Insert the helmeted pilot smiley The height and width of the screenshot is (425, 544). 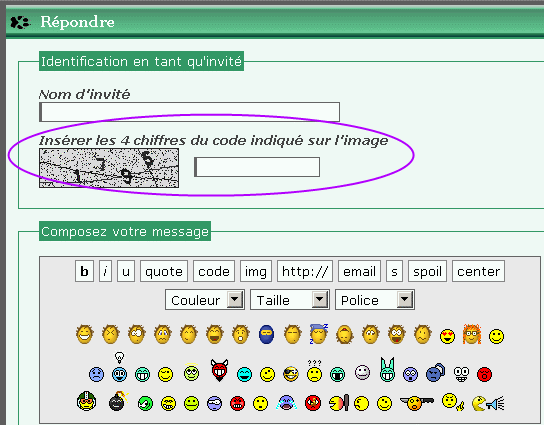(x=86, y=401)
